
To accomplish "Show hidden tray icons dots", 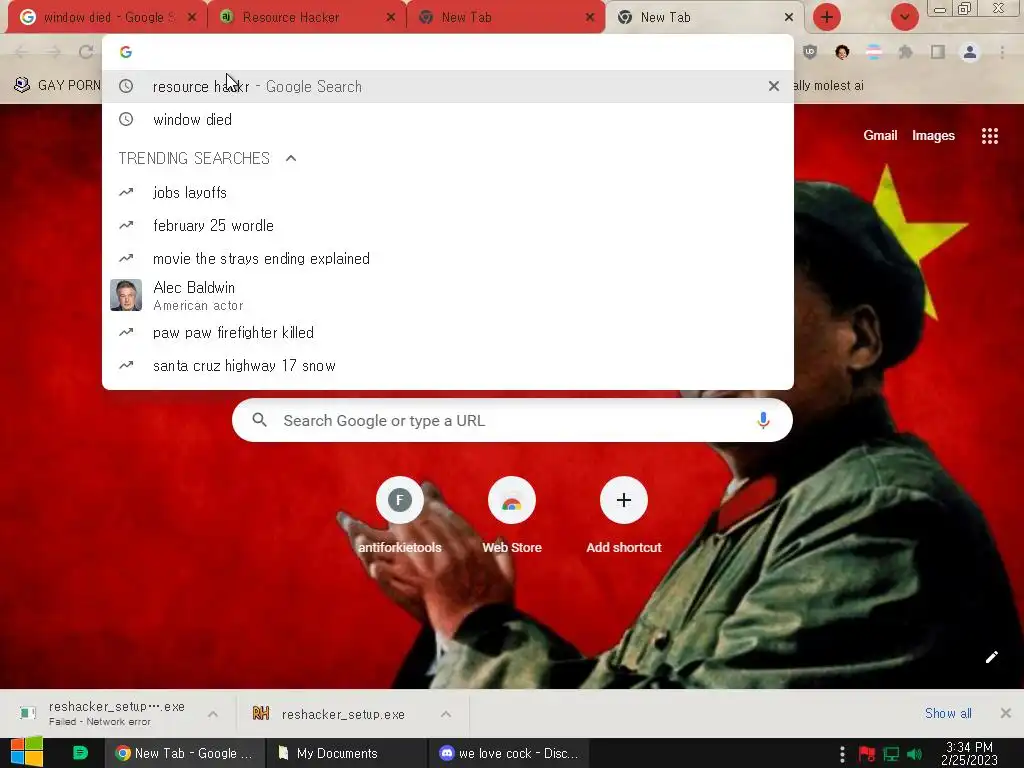I will 842,754.
